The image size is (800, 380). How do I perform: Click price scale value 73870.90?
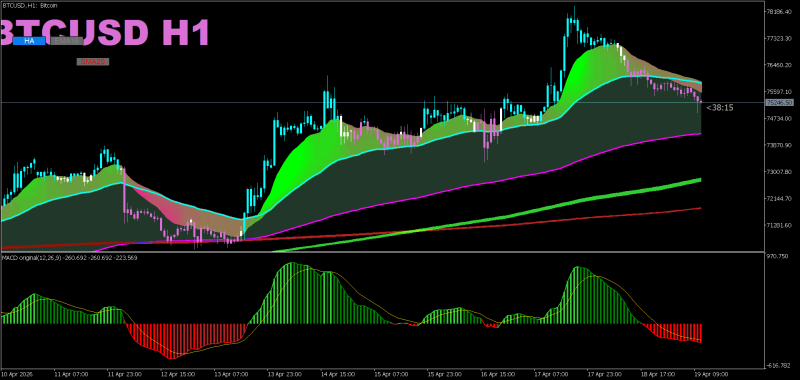click(779, 145)
